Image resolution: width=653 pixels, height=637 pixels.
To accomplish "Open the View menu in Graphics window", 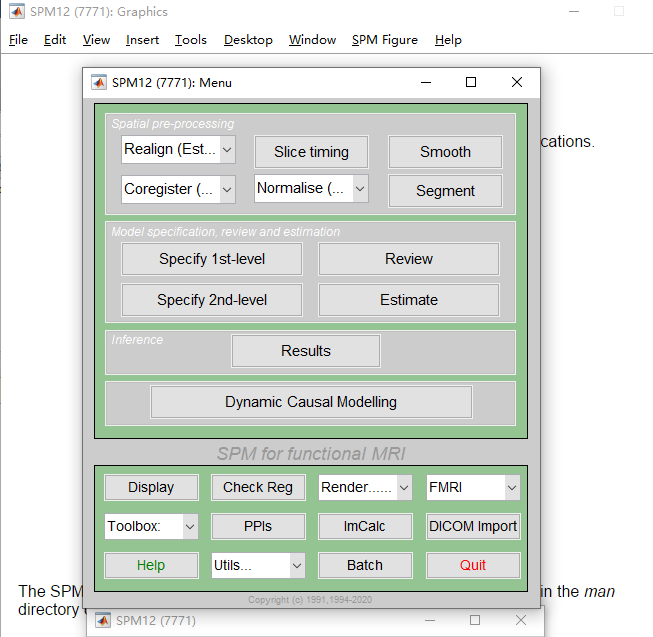I will pyautogui.click(x=96, y=40).
